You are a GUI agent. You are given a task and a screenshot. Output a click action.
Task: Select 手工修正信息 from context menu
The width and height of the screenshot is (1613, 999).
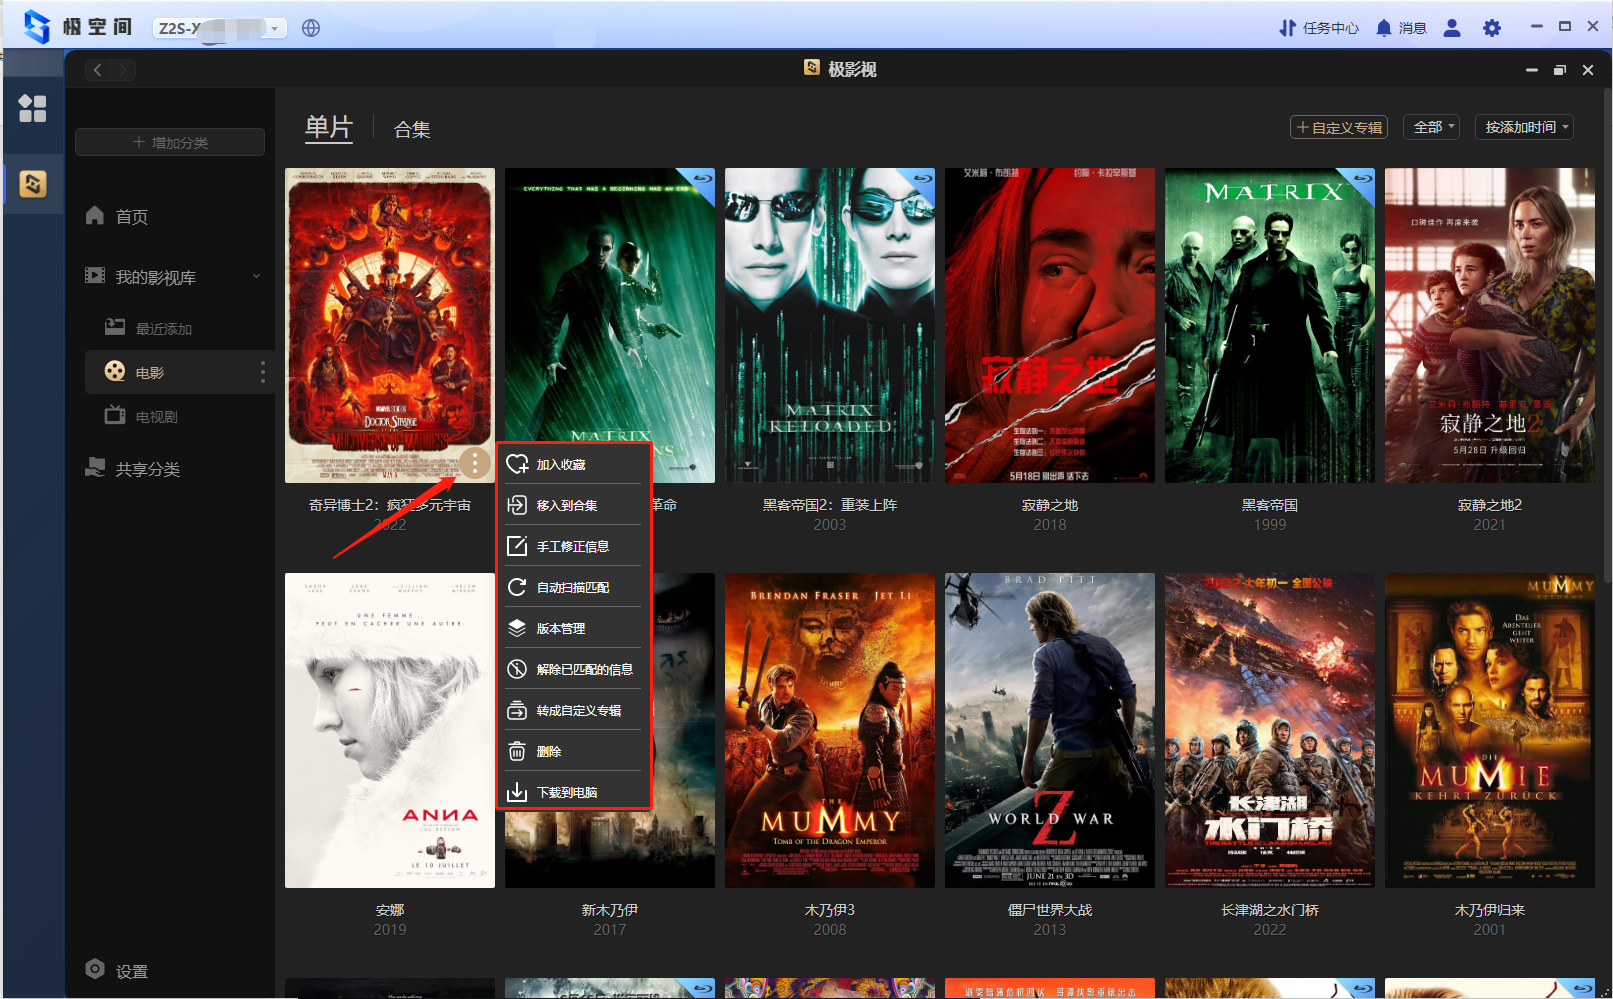click(573, 546)
